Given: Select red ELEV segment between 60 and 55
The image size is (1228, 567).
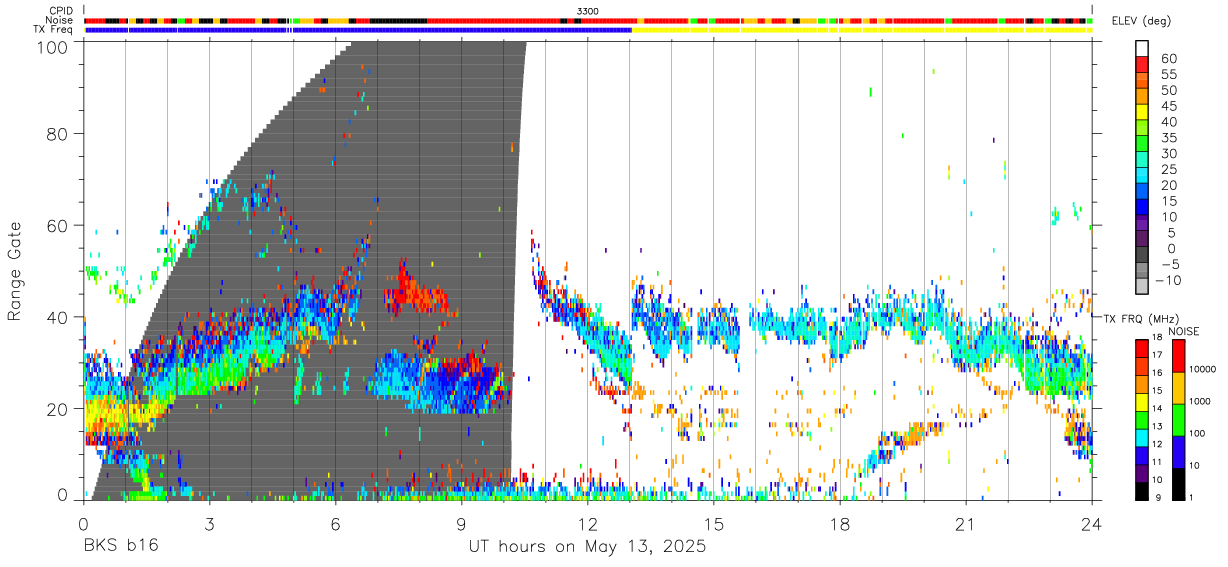Looking at the screenshot, I should [x=1142, y=66].
